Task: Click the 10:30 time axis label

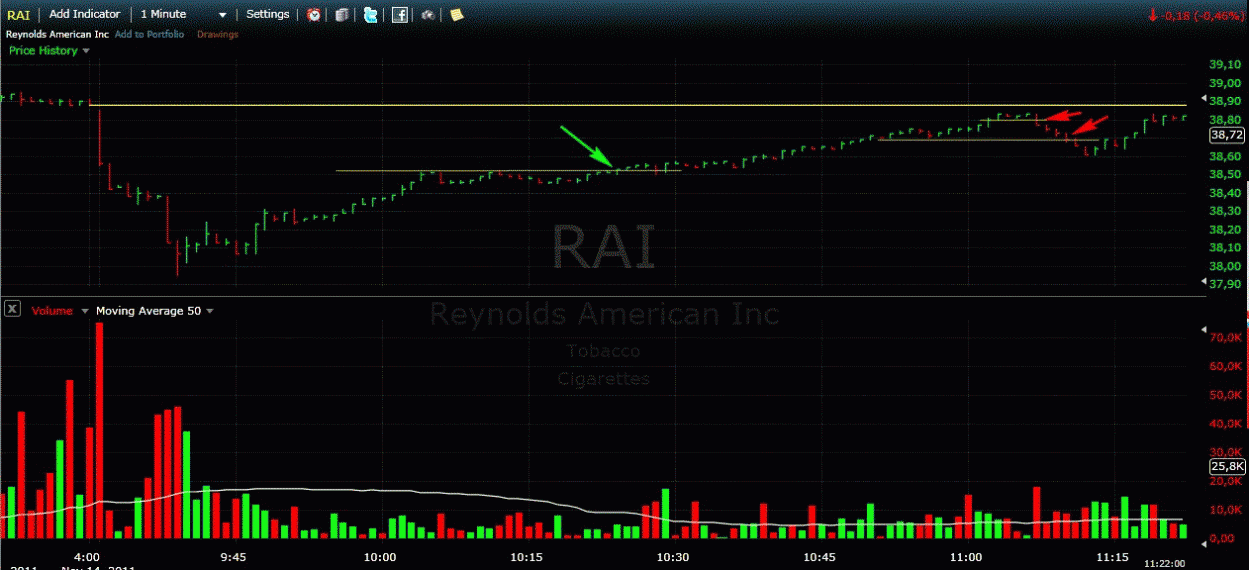Action: [x=672, y=557]
